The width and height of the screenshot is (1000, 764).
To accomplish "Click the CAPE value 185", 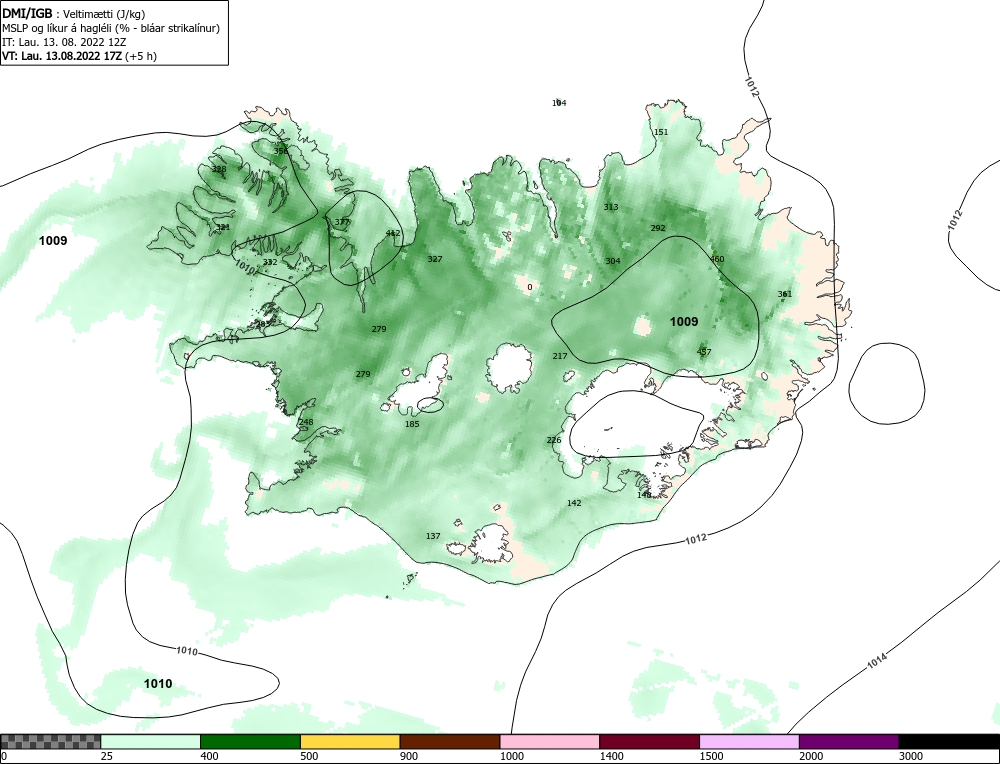I will tap(412, 423).
